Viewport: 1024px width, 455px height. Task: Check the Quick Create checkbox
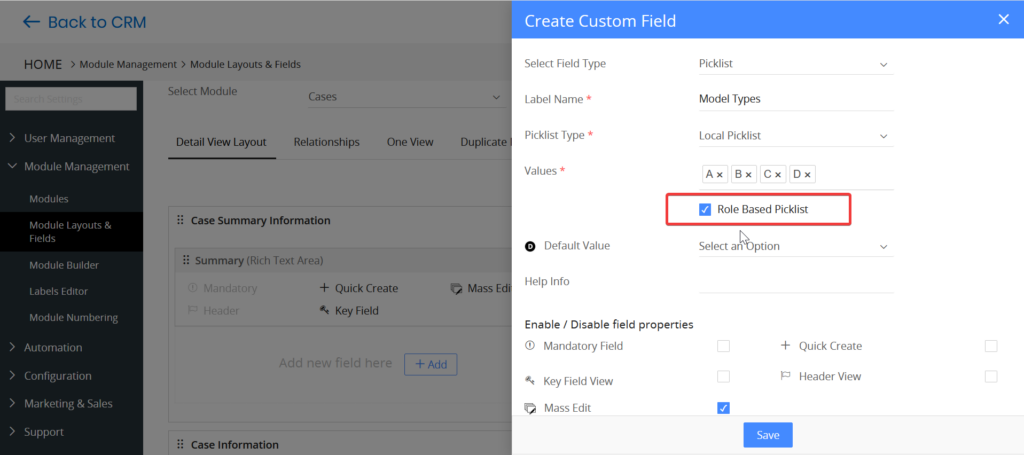[x=990, y=346]
